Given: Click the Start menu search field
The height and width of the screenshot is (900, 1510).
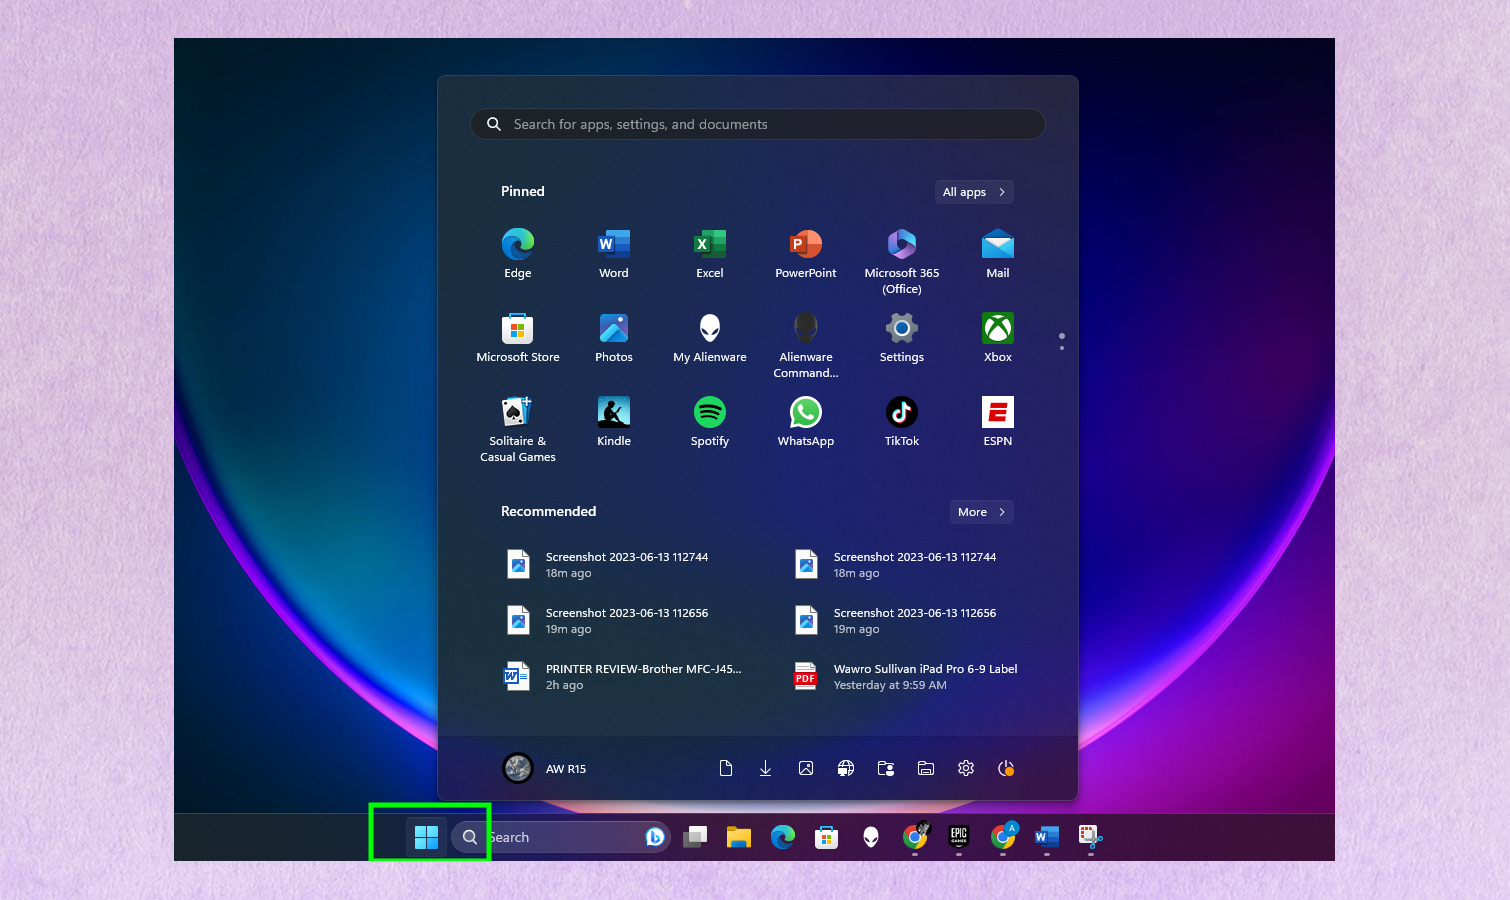Looking at the screenshot, I should 758,124.
